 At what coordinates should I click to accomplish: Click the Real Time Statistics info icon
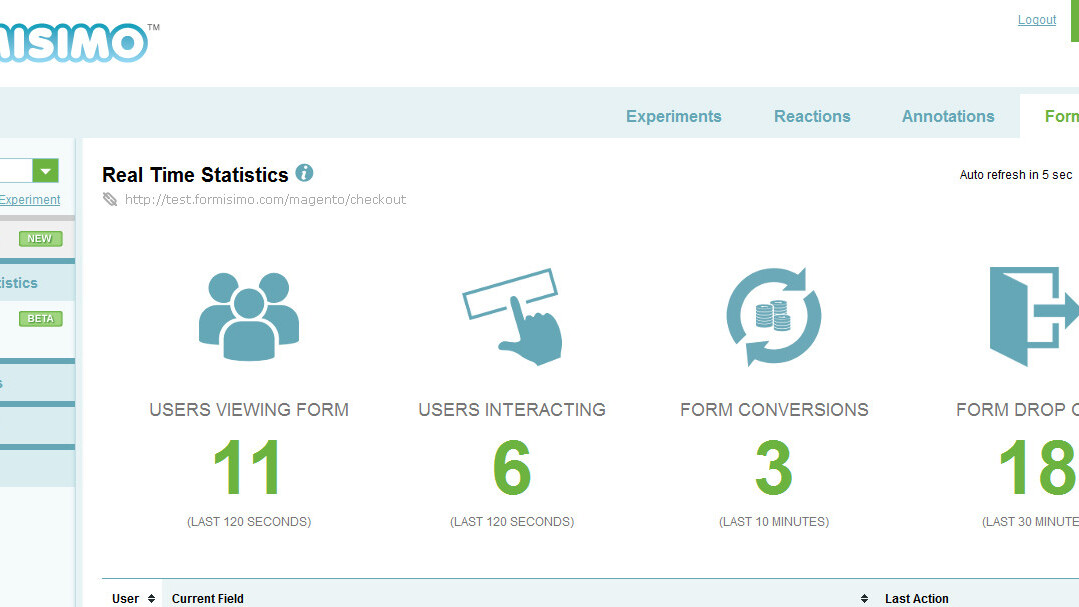point(305,173)
